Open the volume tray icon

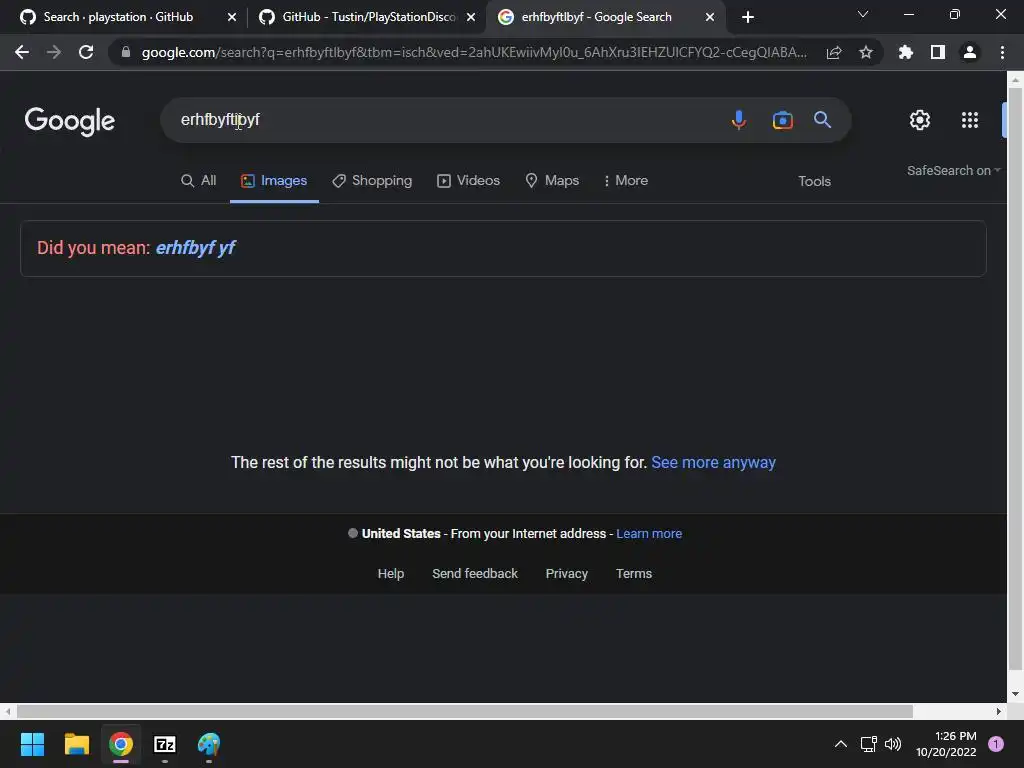tap(893, 744)
